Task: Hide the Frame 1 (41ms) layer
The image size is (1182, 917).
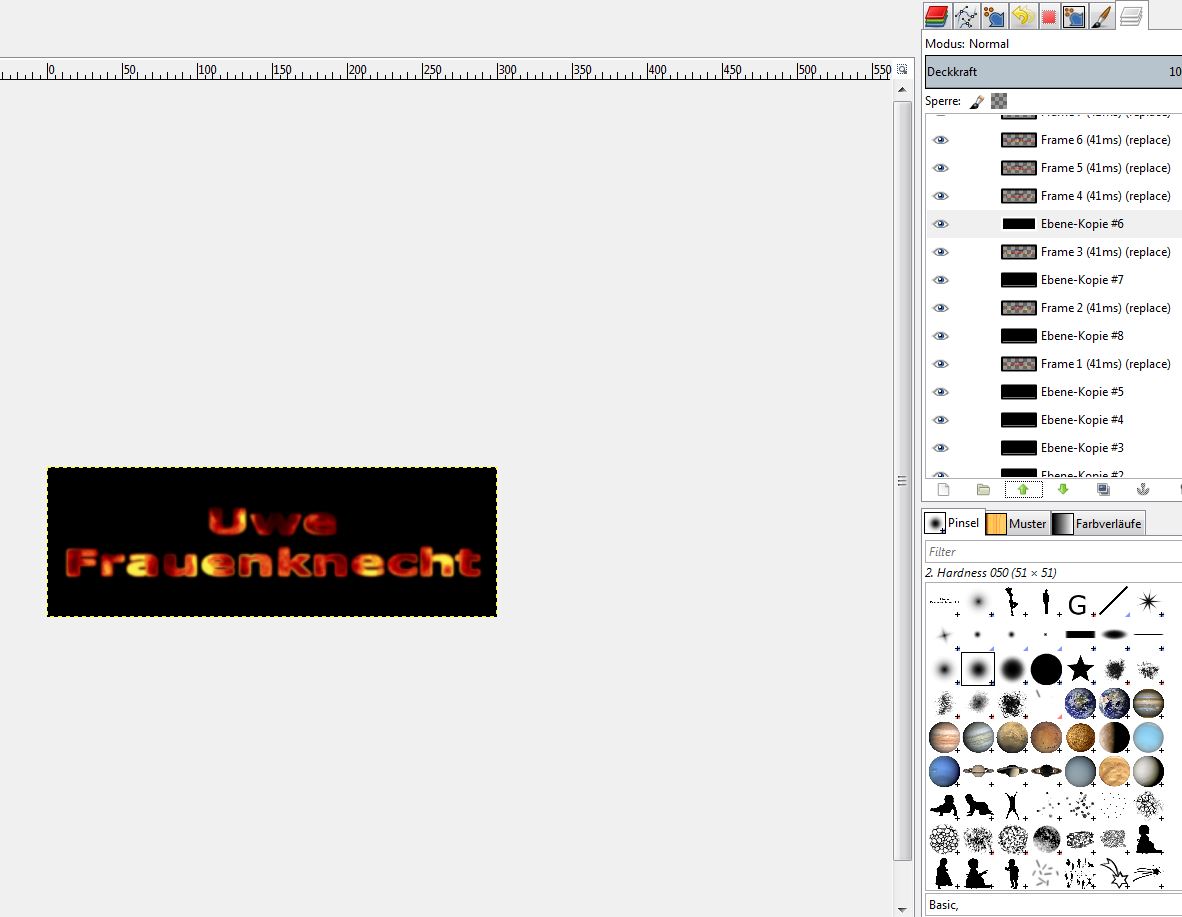Action: click(940, 364)
